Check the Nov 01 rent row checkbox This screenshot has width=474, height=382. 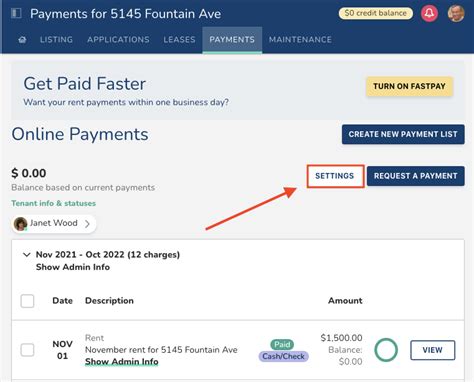coord(27,350)
